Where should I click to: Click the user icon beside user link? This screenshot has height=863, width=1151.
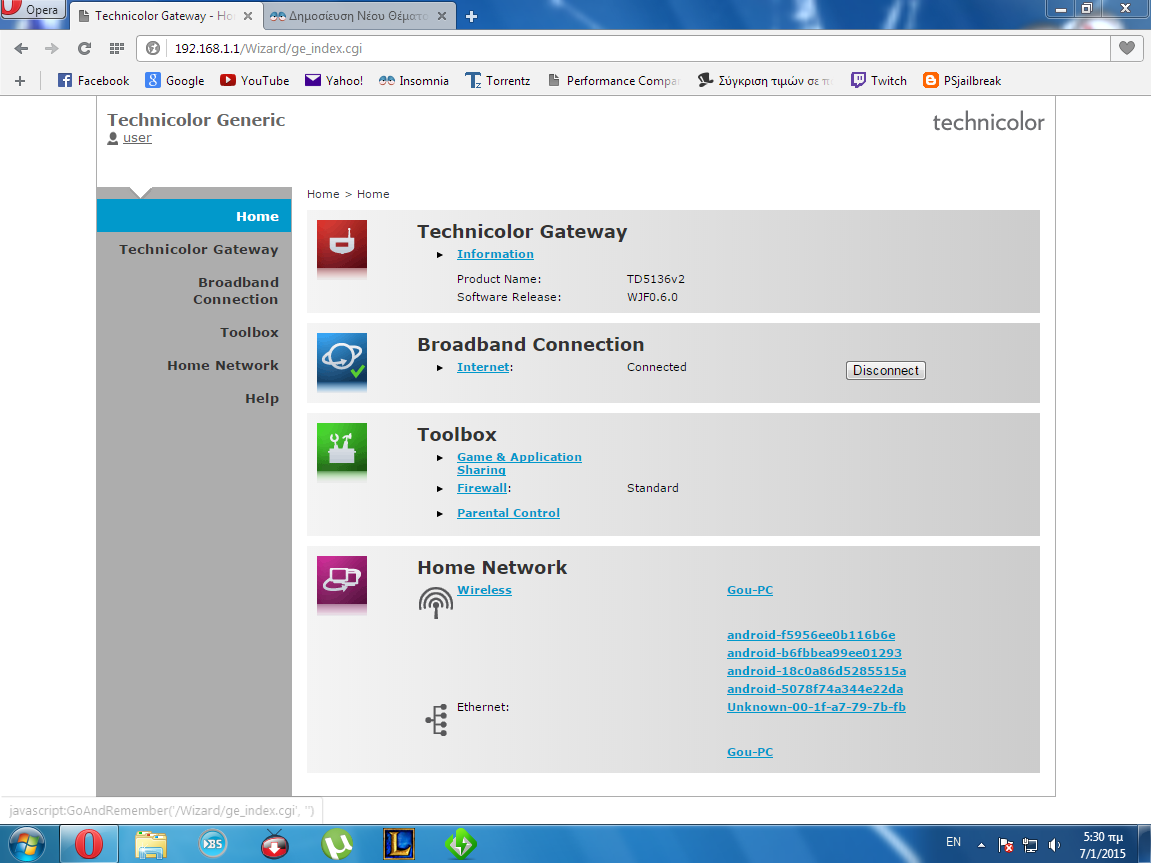point(113,138)
